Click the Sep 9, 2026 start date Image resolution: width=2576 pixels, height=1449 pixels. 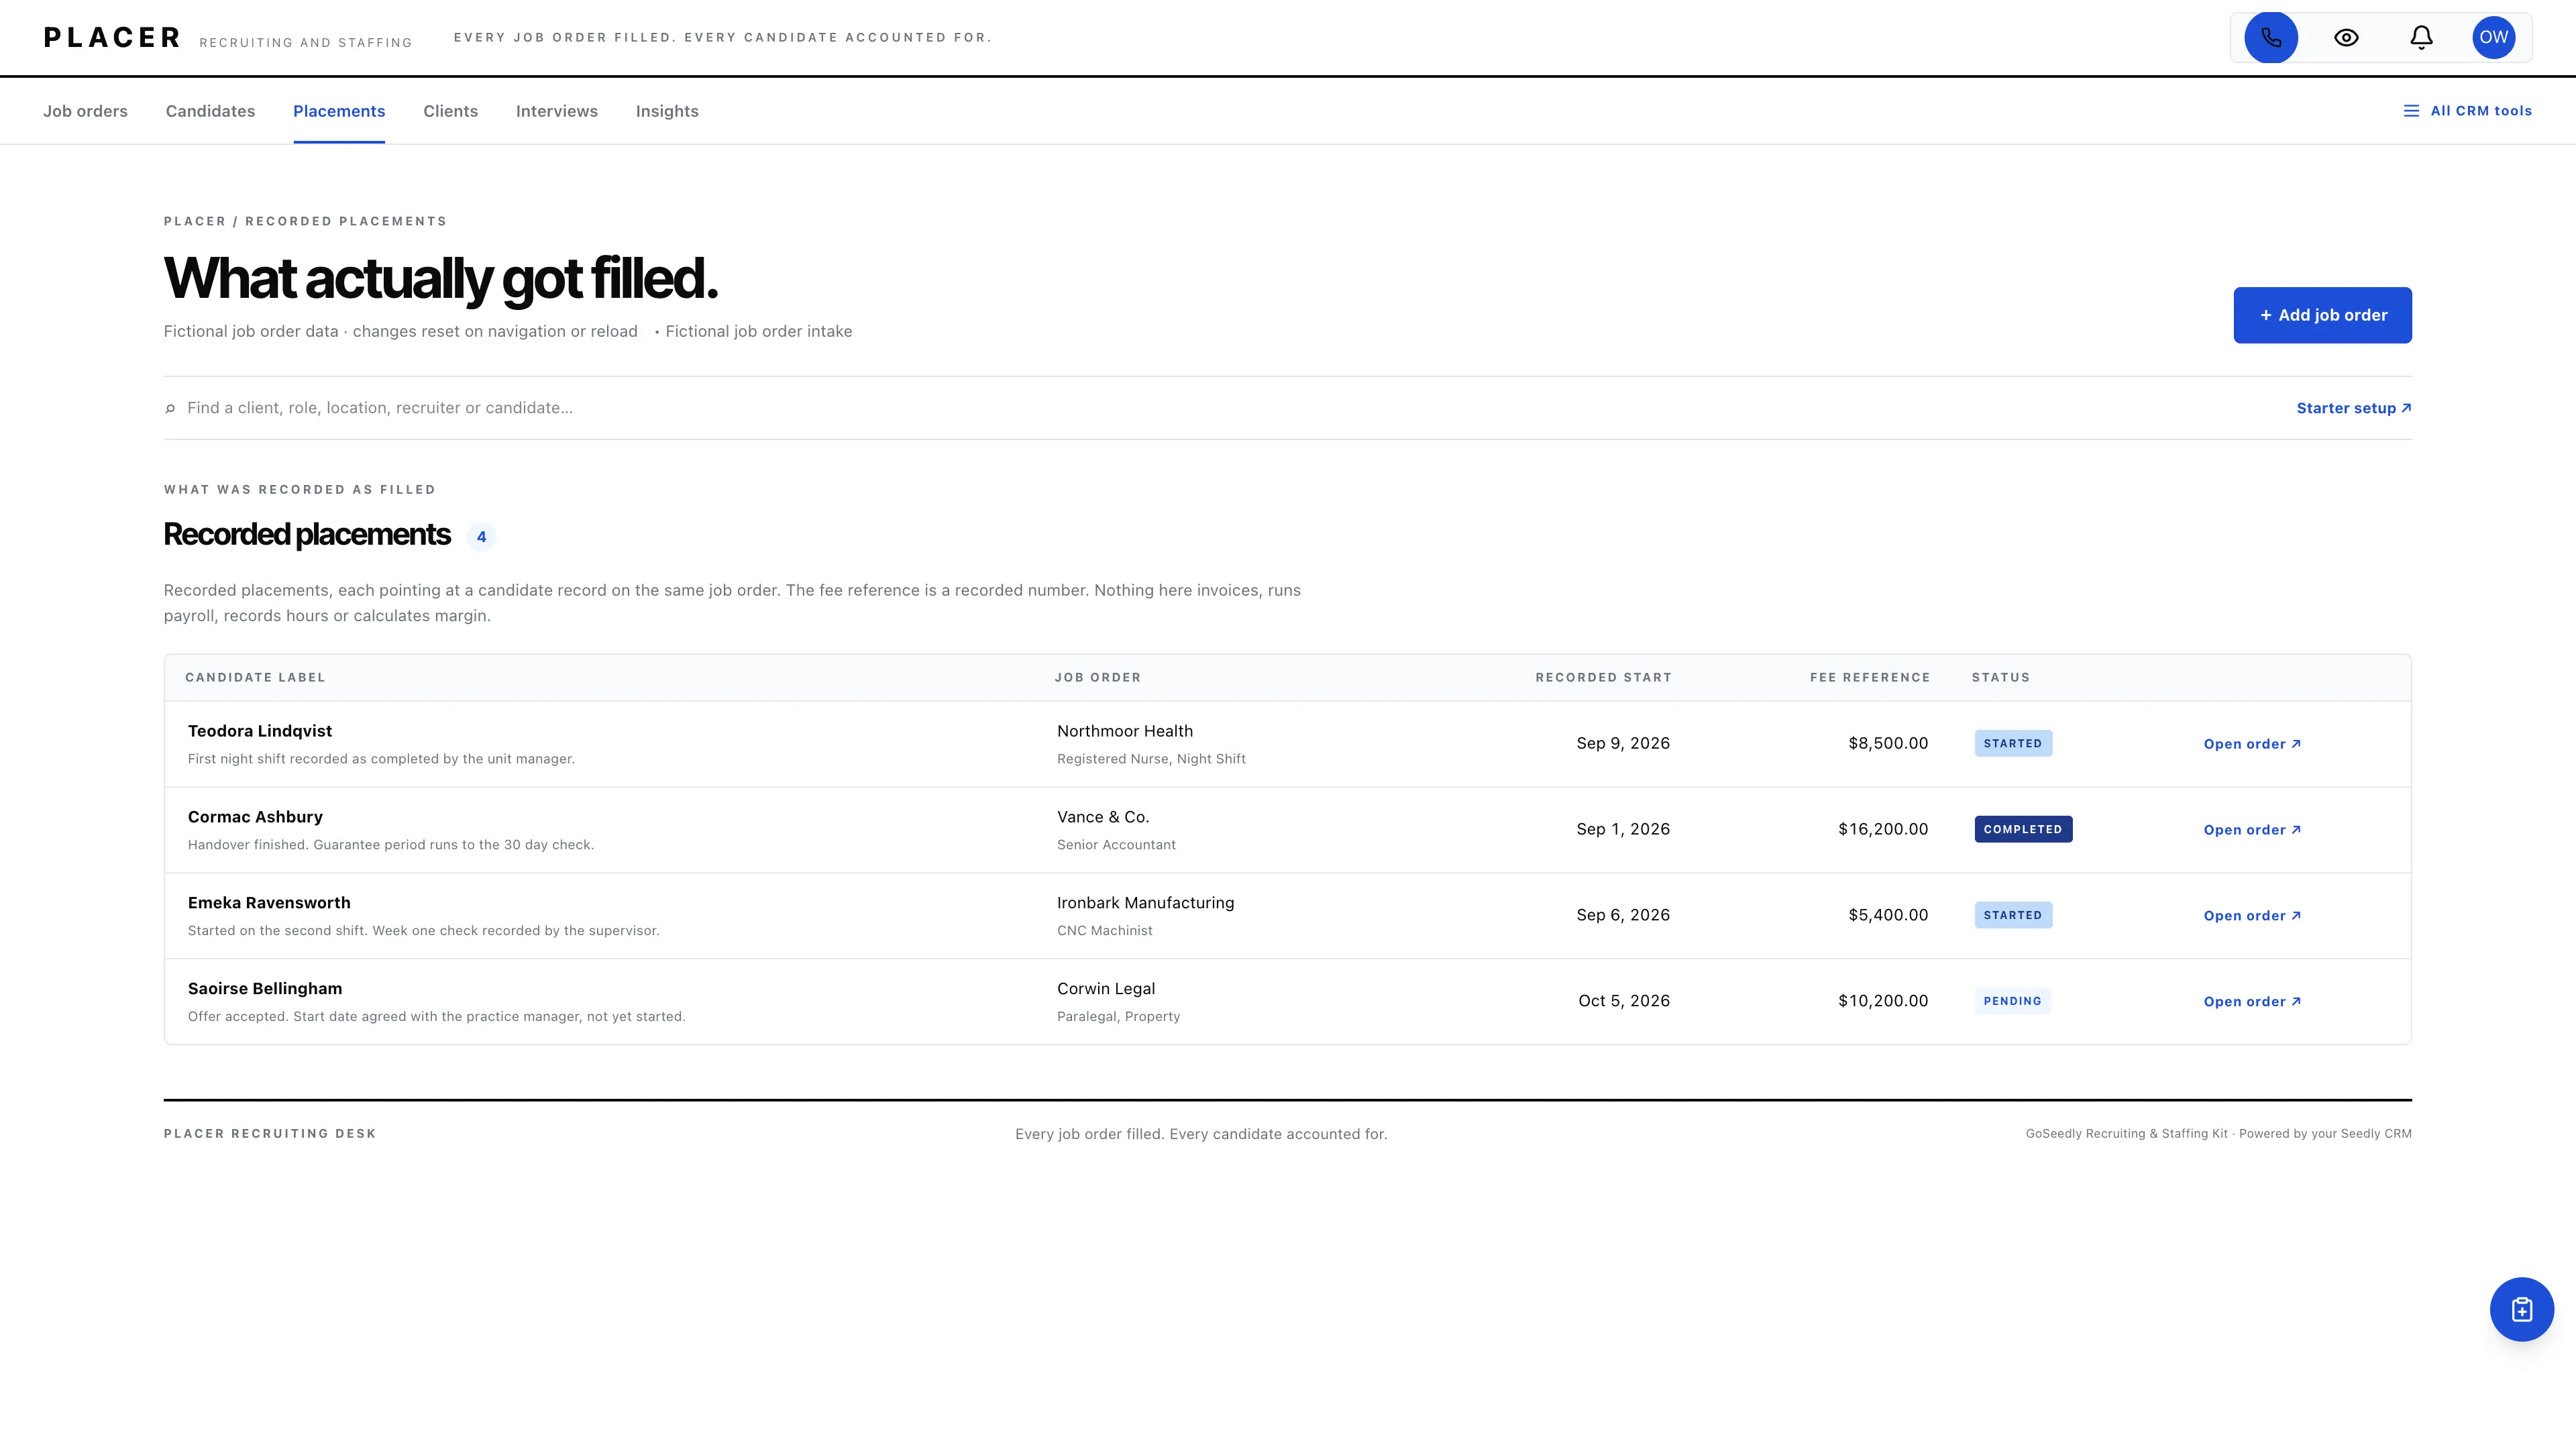click(1623, 743)
